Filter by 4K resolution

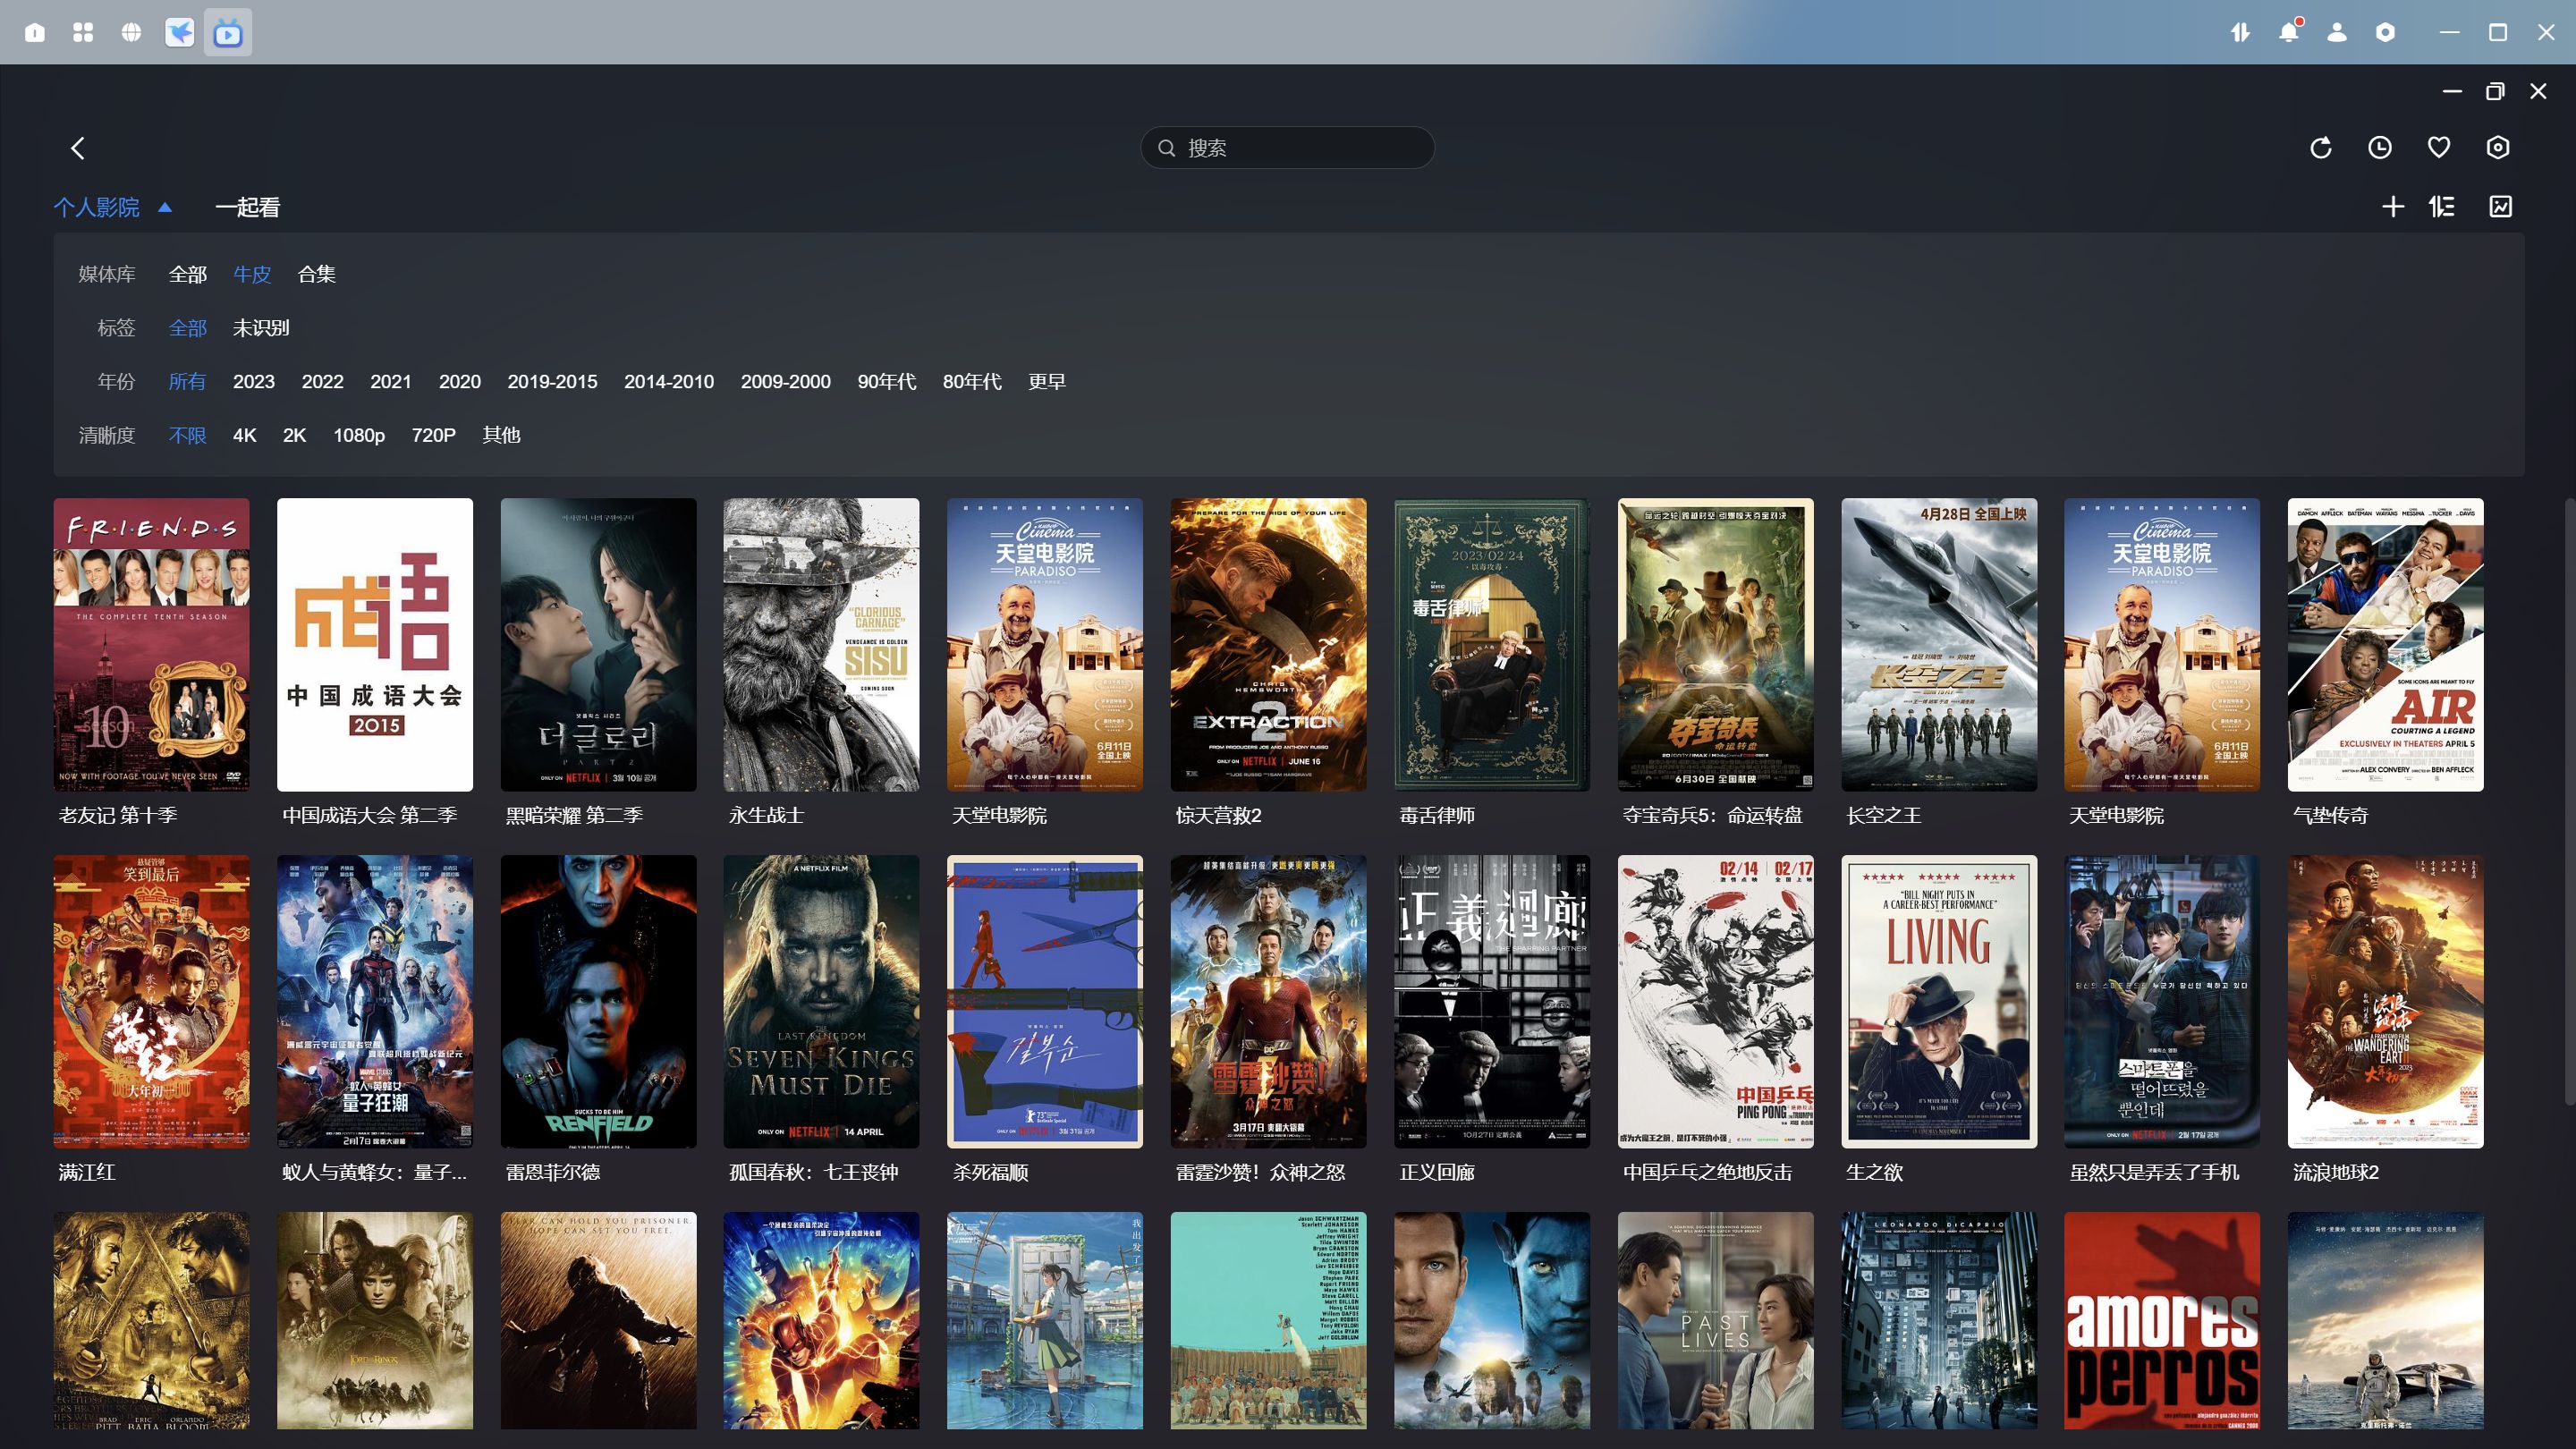pos(245,436)
